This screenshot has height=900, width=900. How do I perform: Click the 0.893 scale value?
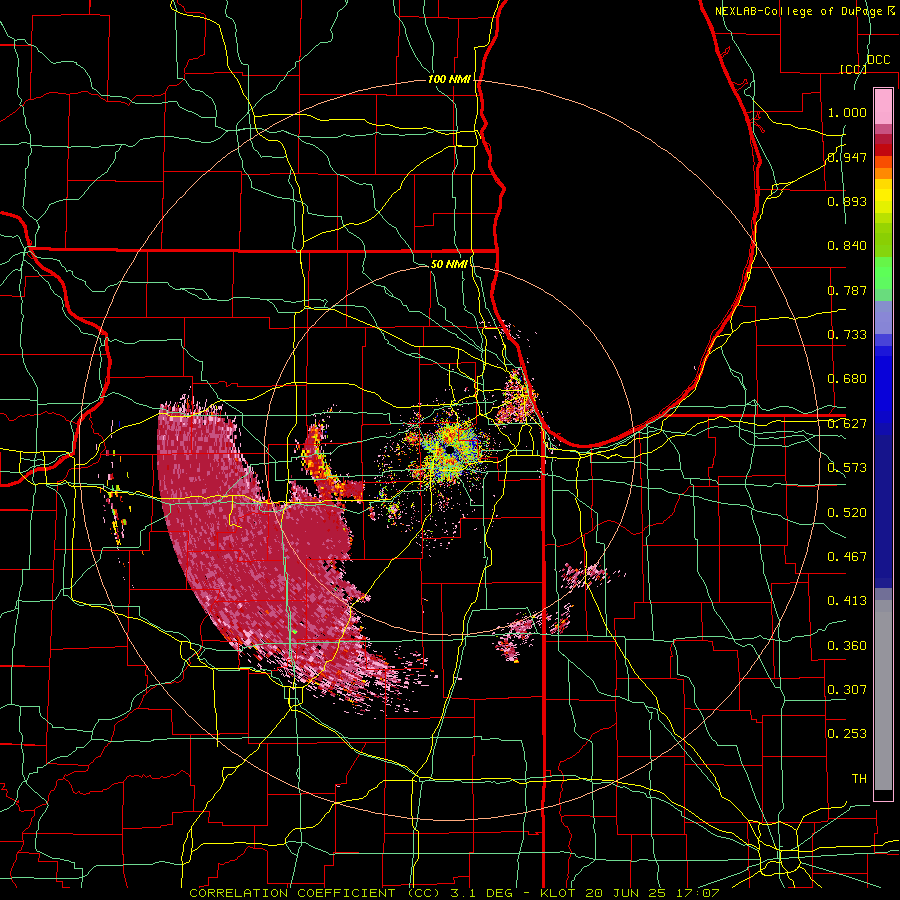click(x=847, y=201)
